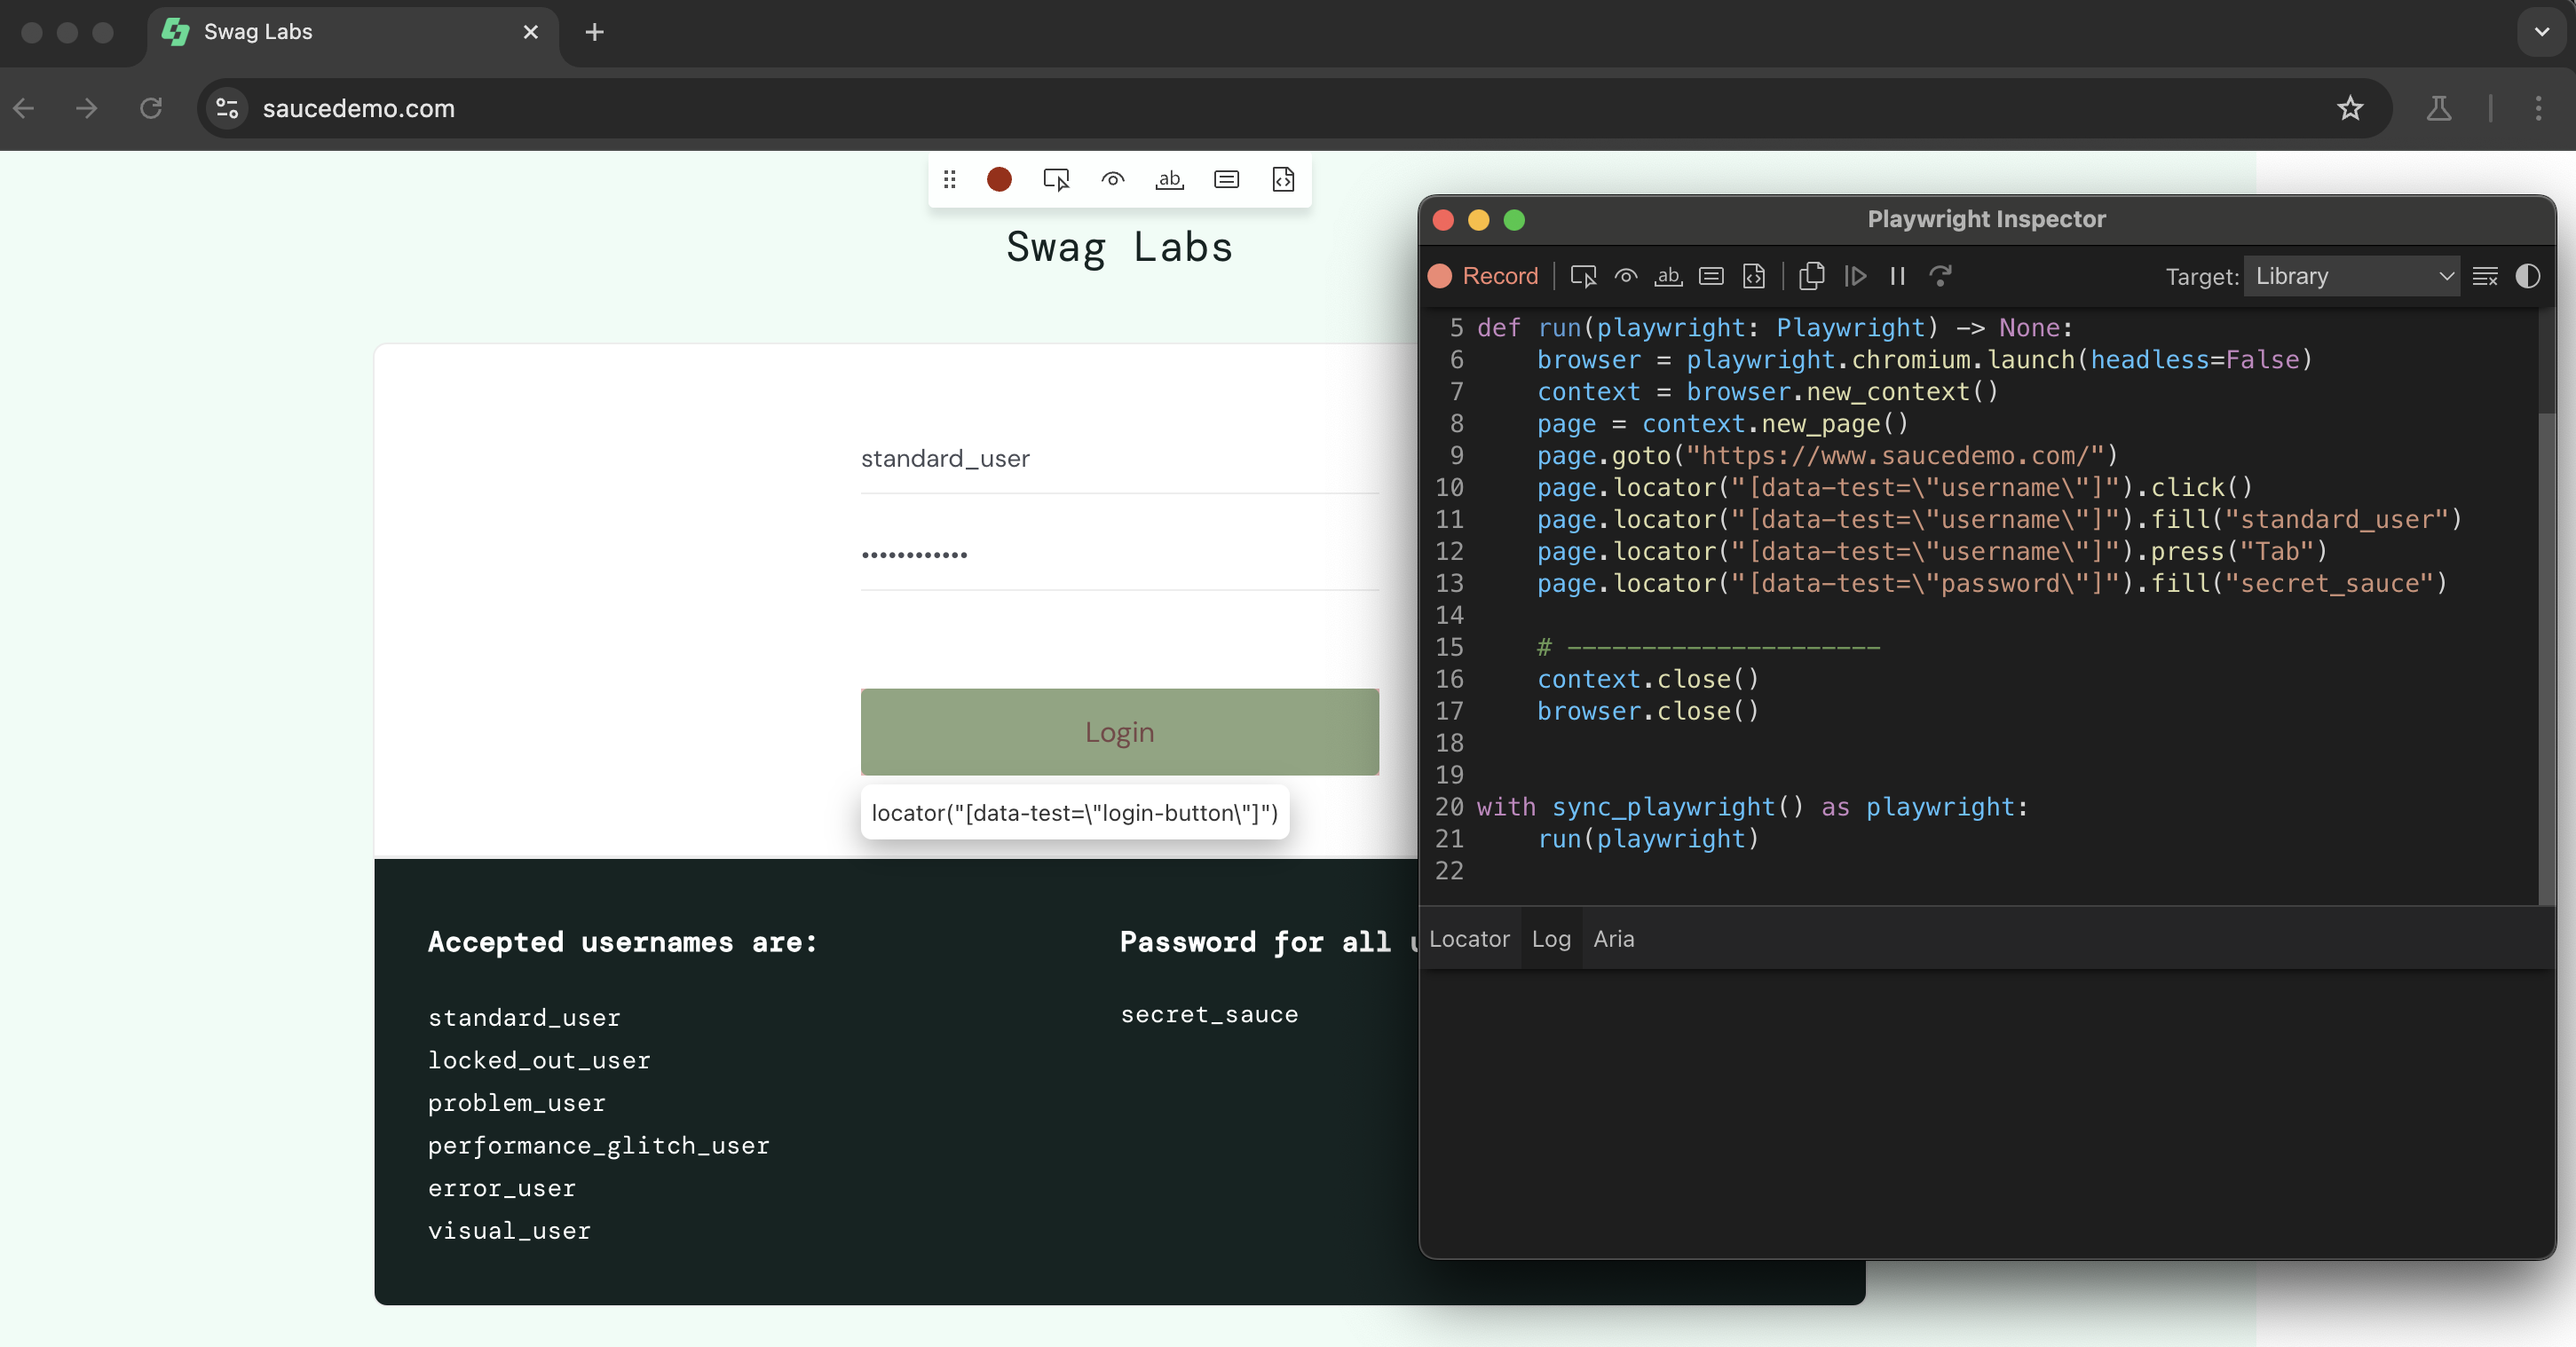Open the site information control in address bar
The width and height of the screenshot is (2576, 1347).
click(228, 108)
